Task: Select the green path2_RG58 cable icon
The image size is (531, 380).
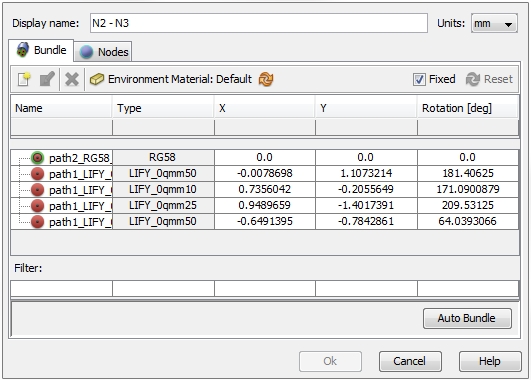Action: 38,157
